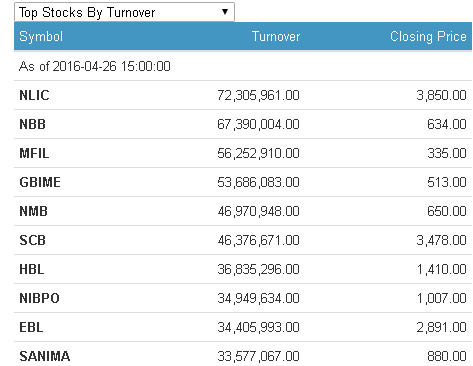Image resolution: width=473 pixels, height=366 pixels.
Task: Select closing price 634.00
Action: click(x=447, y=124)
